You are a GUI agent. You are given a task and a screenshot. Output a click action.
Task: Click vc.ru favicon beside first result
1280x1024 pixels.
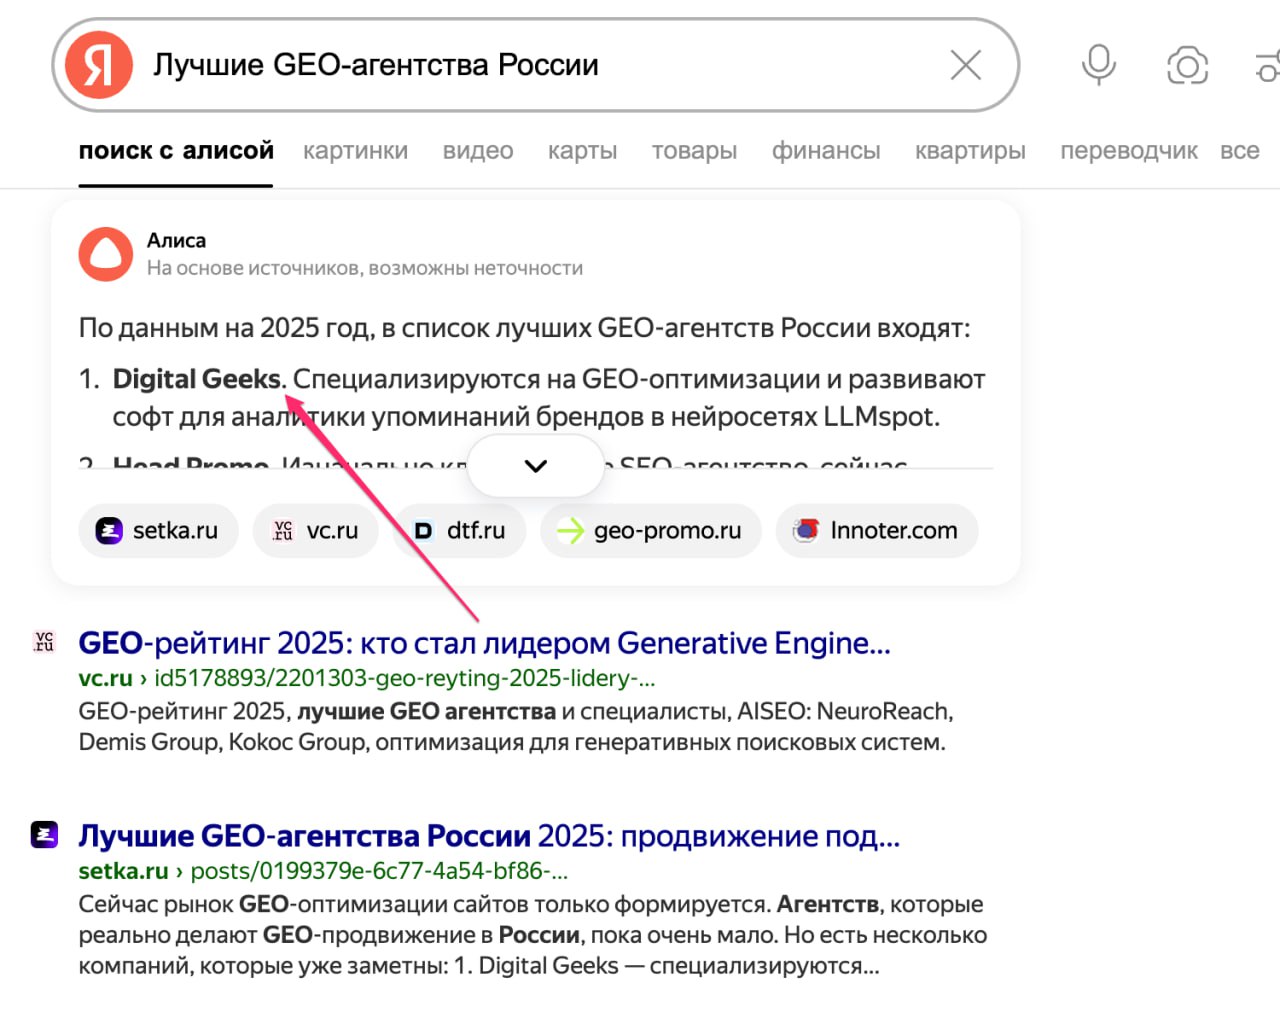click(45, 641)
